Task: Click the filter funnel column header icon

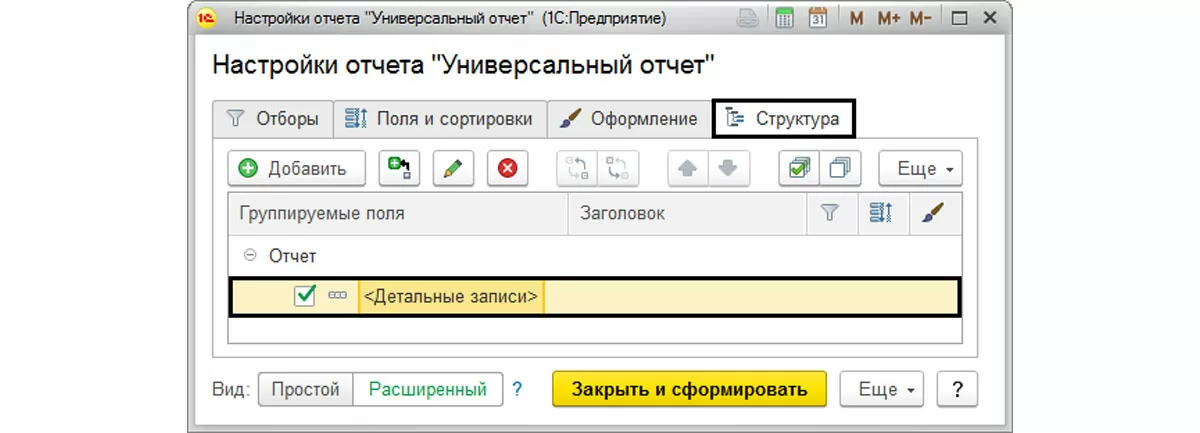Action: [829, 213]
